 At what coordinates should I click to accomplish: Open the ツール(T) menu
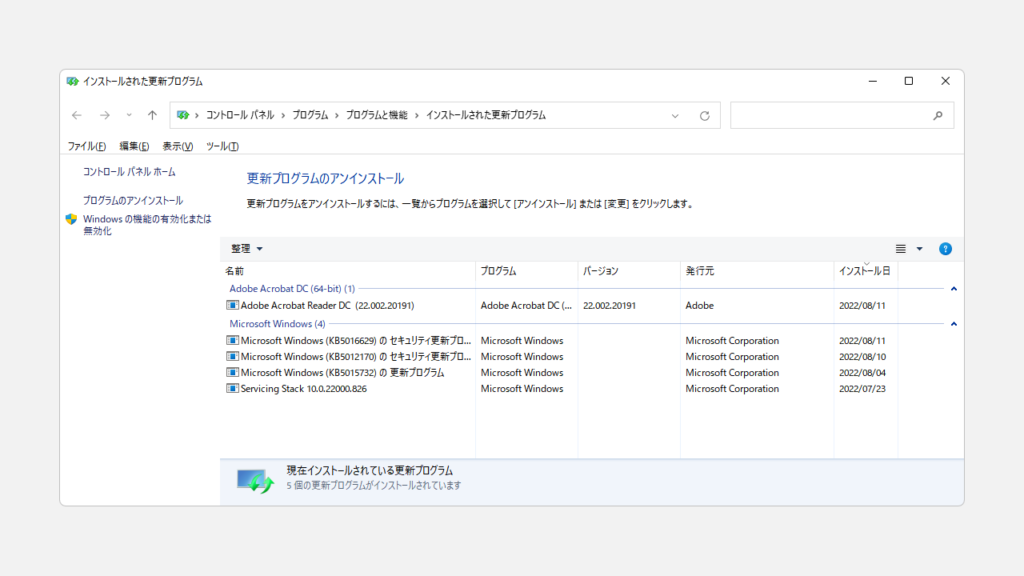[x=222, y=146]
